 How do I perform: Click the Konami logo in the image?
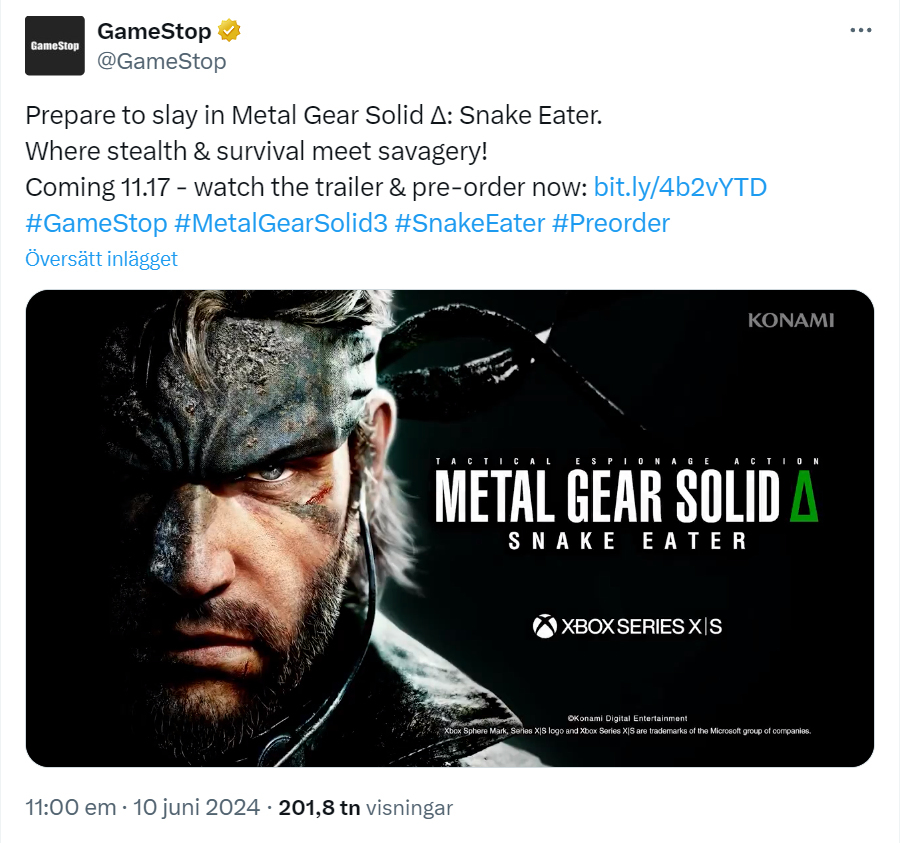791,320
